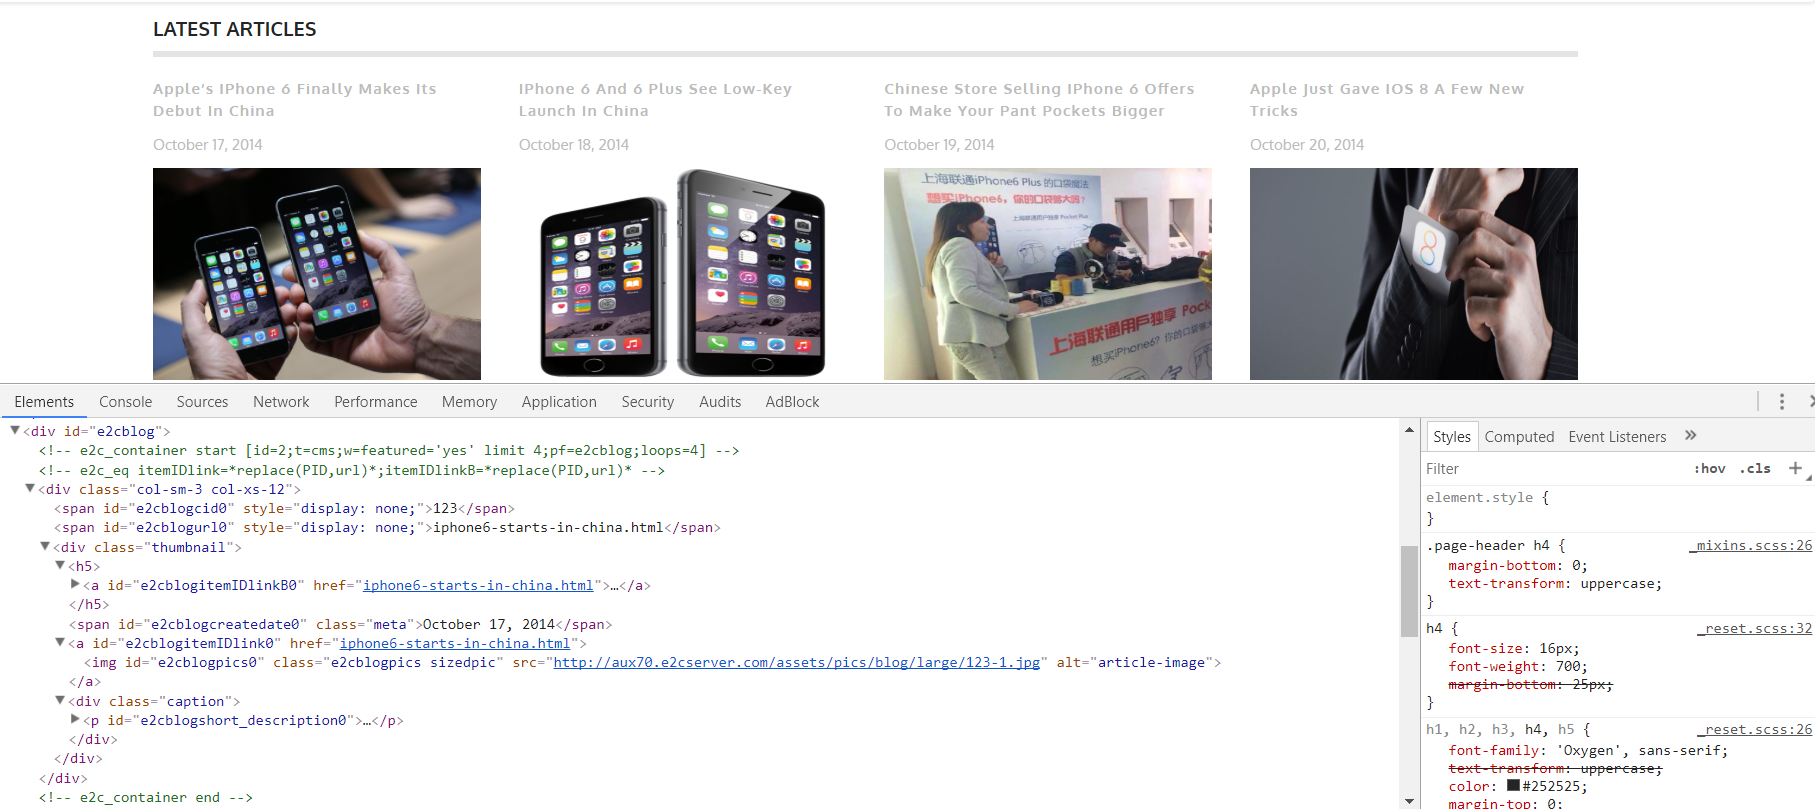Click the Elements panel scrollbar thumb
1815x809 pixels.
coord(1409,591)
